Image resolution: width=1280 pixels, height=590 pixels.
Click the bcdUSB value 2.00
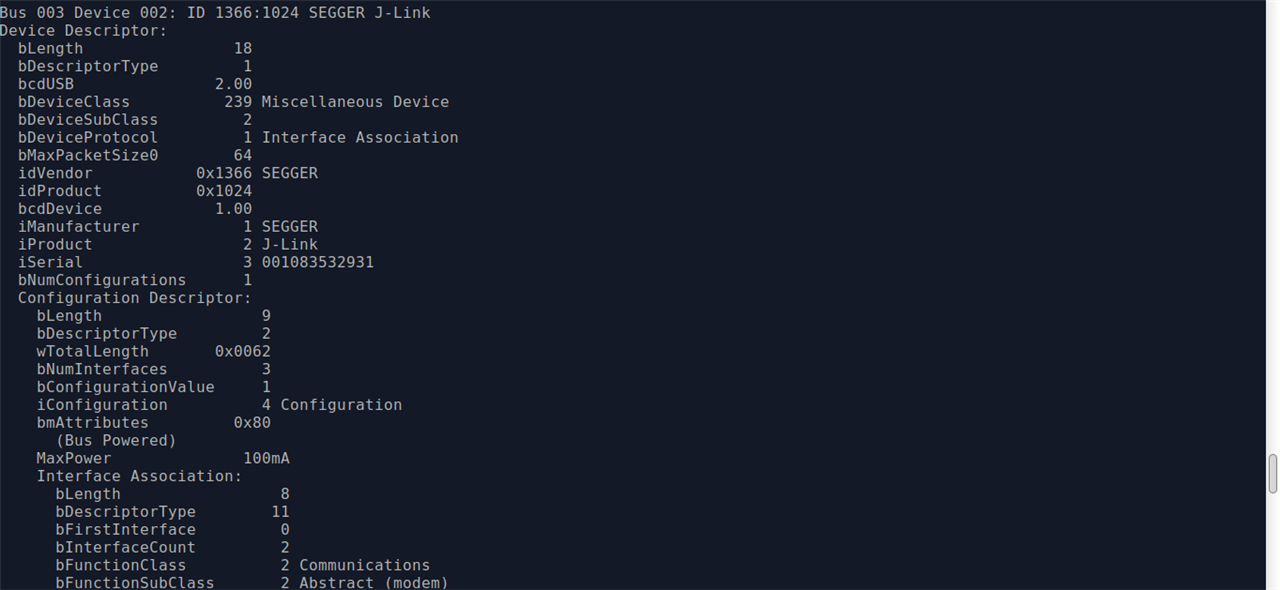[233, 84]
